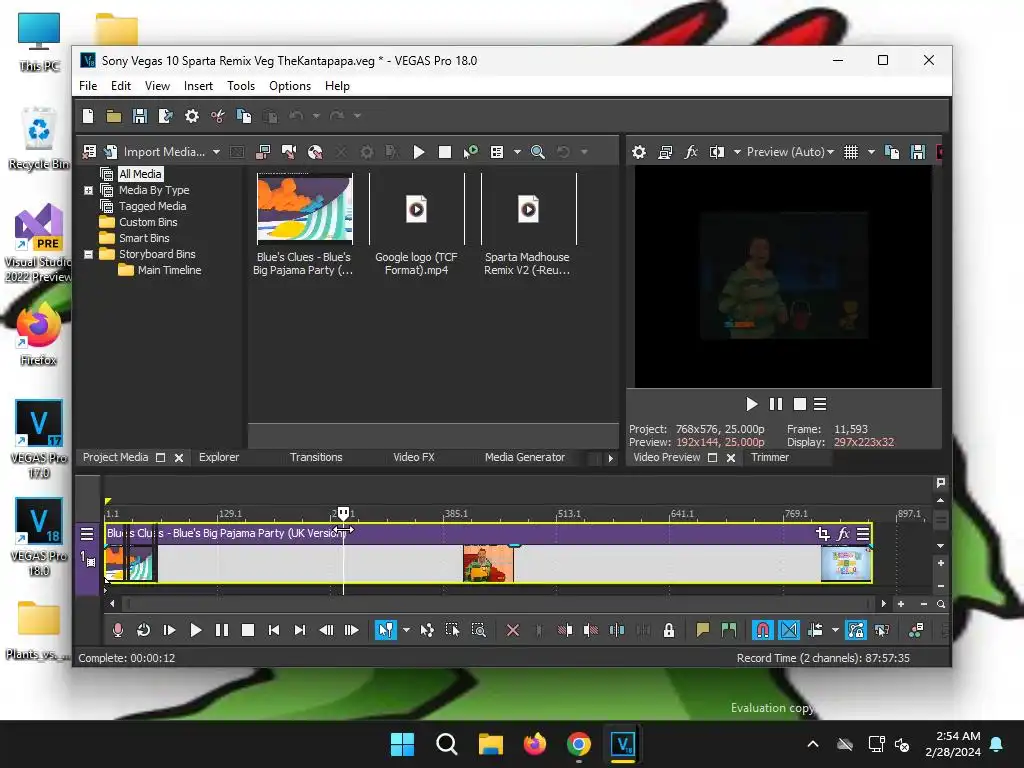
Task: Open Project Video Properties in preview panel
Action: click(639, 152)
